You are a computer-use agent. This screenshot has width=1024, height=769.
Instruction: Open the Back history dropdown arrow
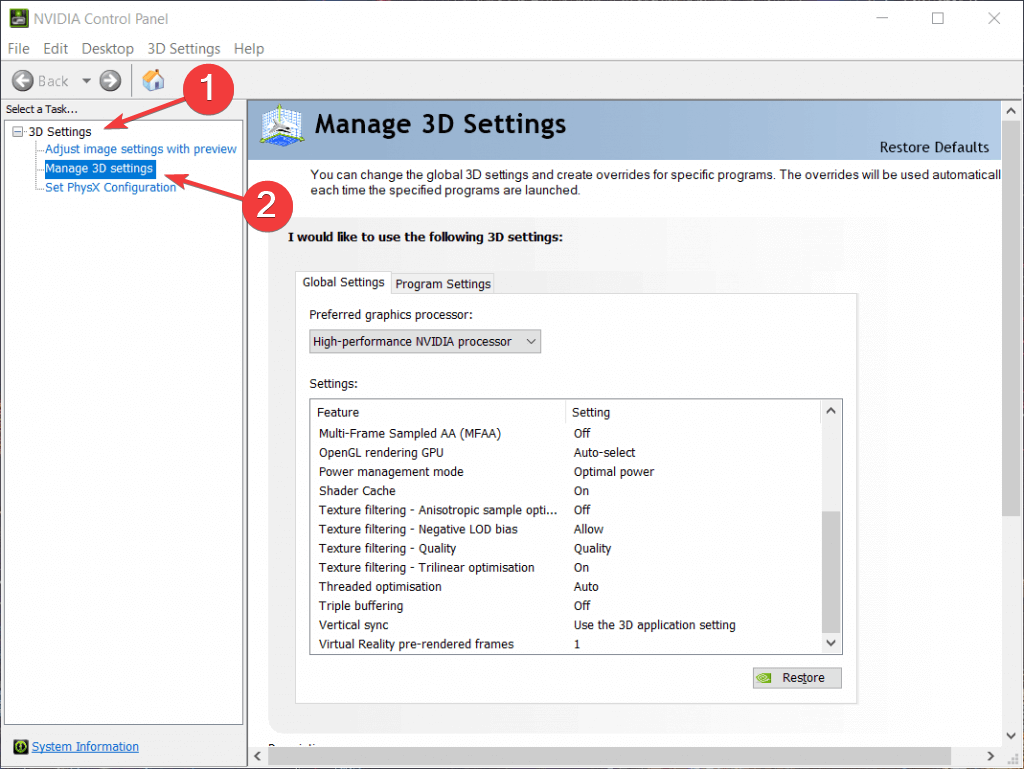click(86, 81)
